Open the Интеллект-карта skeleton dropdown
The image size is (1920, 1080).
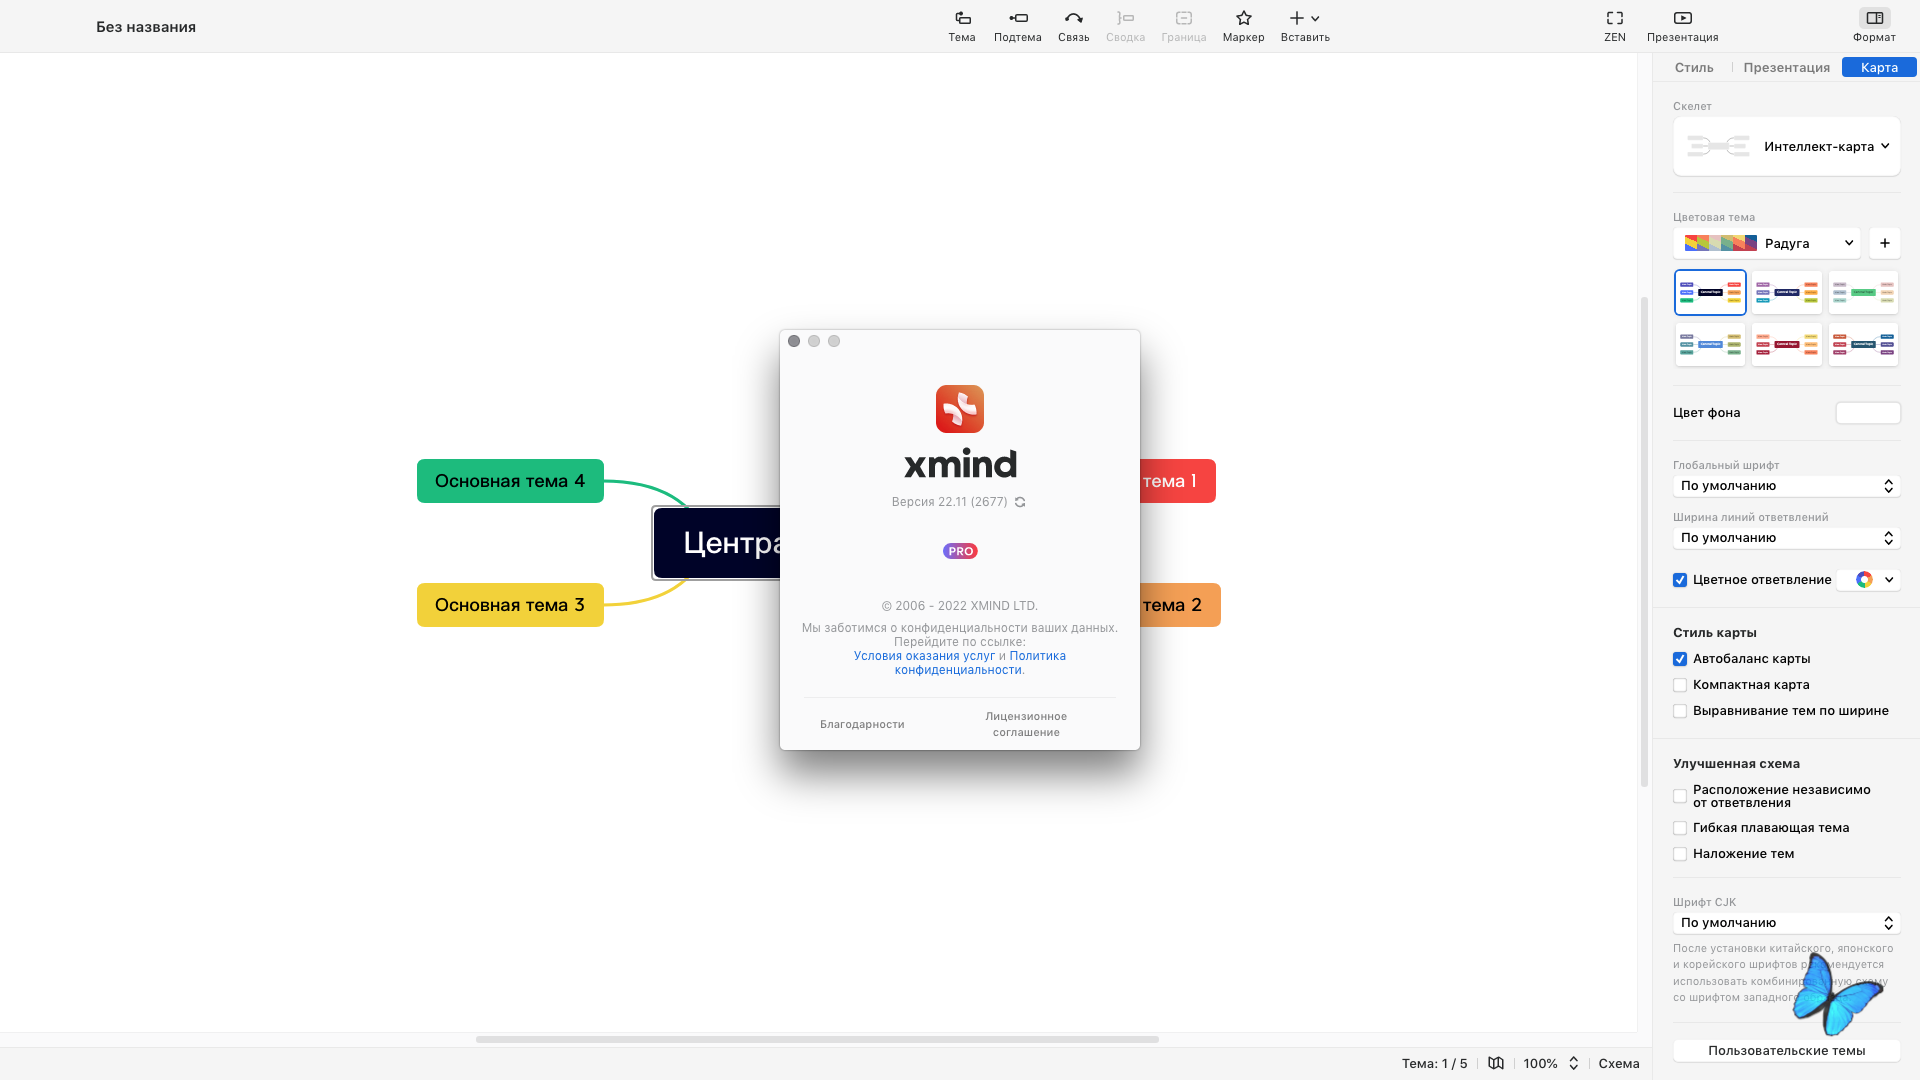tap(1786, 147)
